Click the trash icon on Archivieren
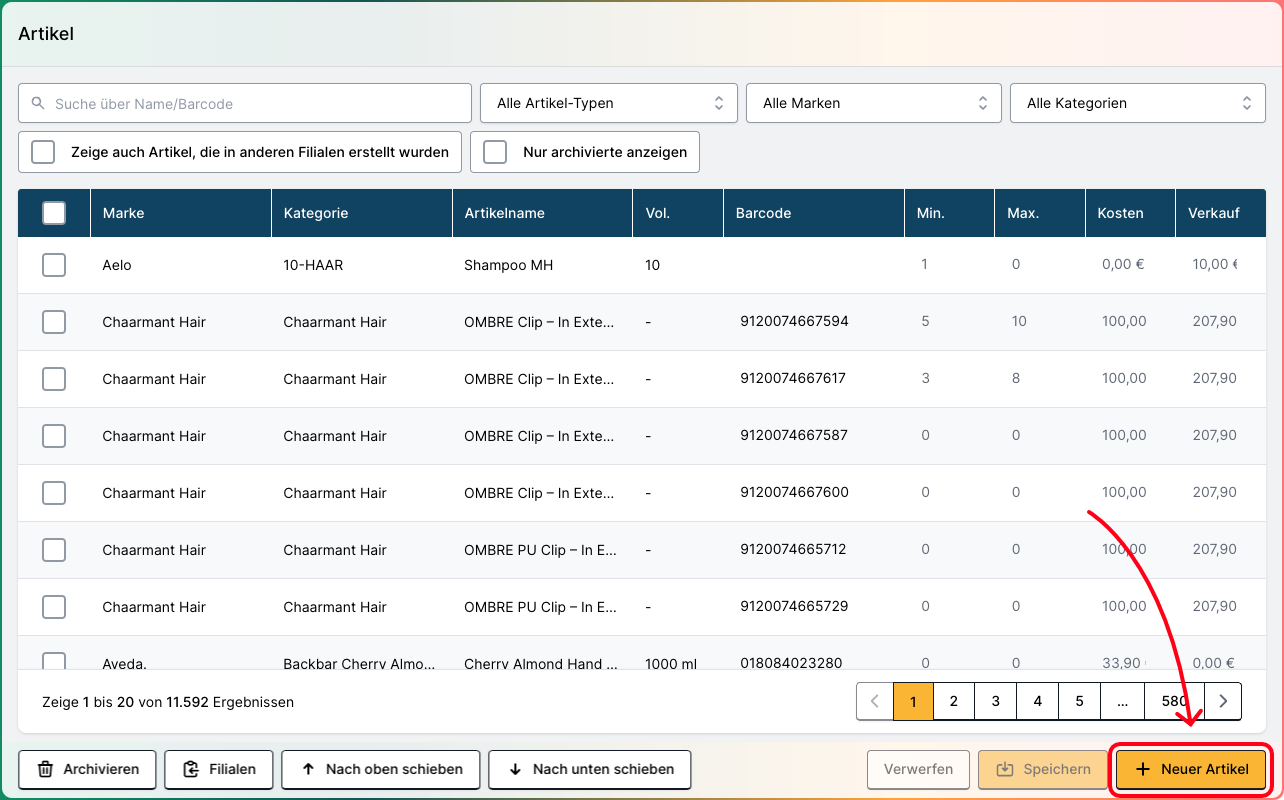This screenshot has height=800, width=1284. [45, 769]
